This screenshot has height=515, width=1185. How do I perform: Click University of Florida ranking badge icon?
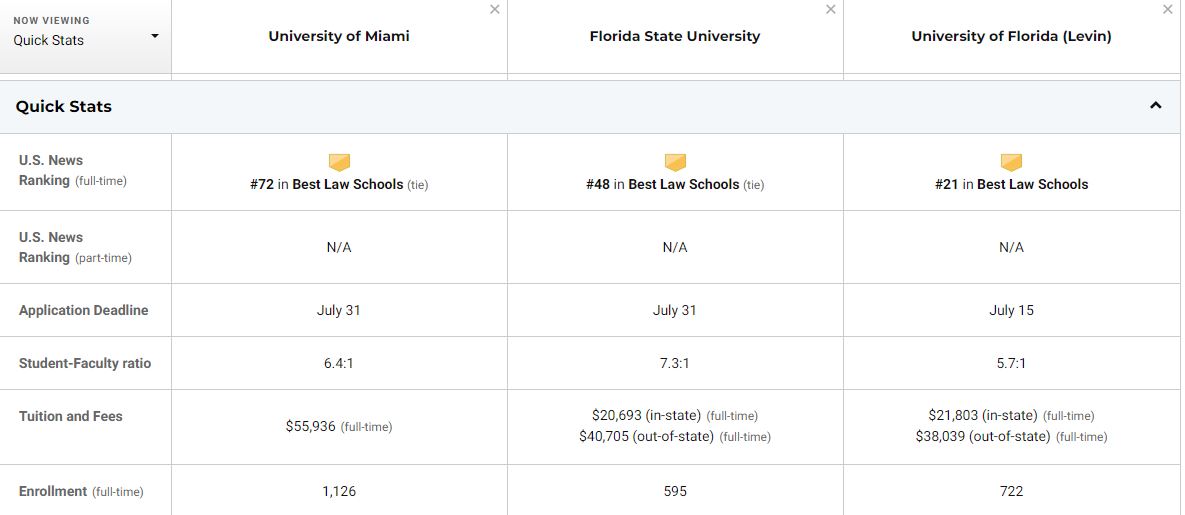pyautogui.click(x=1011, y=162)
